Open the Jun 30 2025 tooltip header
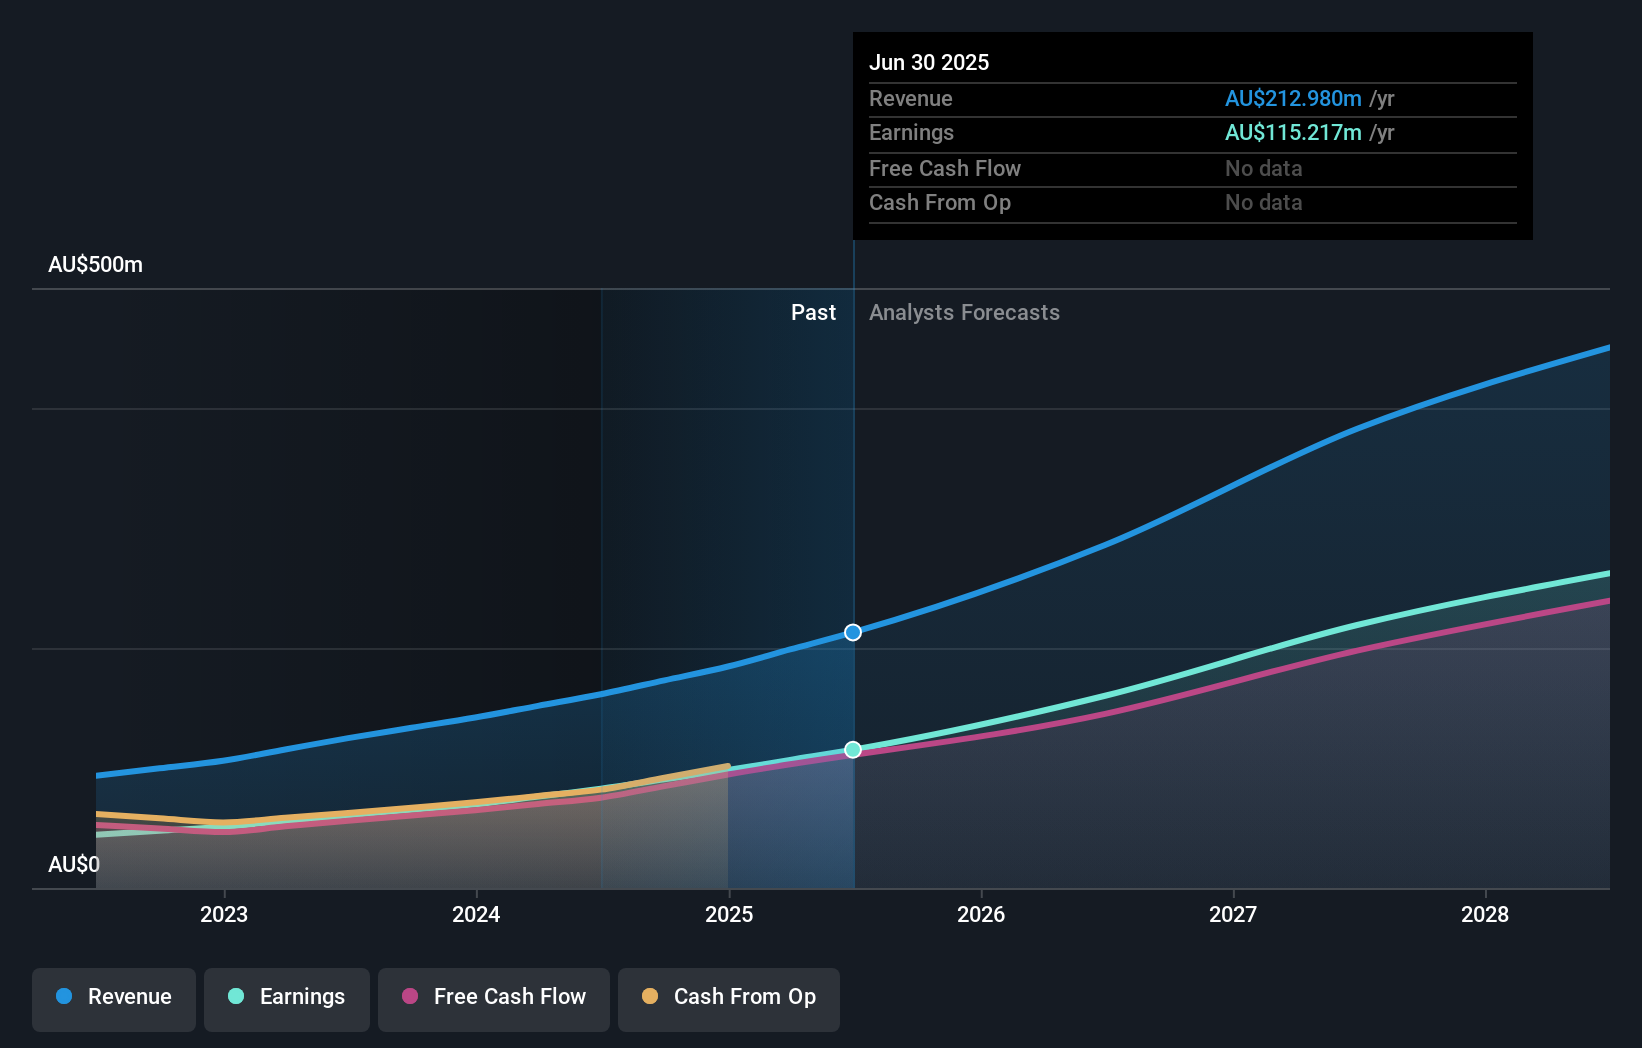Image resolution: width=1642 pixels, height=1048 pixels. pyautogui.click(x=929, y=62)
